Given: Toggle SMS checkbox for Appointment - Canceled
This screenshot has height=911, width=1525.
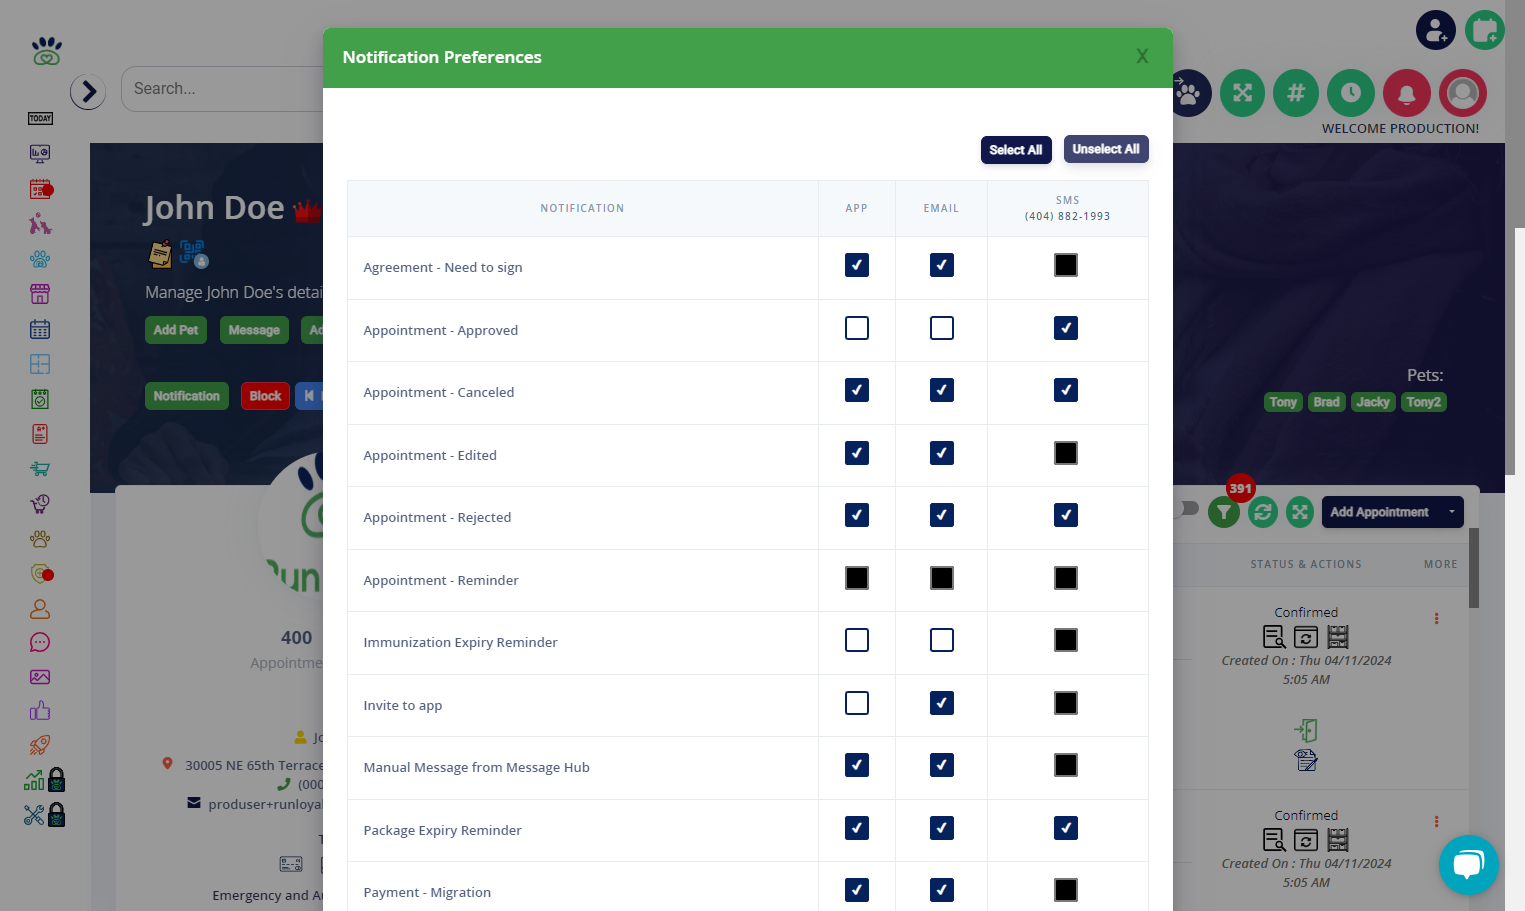Looking at the screenshot, I should click(x=1066, y=390).
